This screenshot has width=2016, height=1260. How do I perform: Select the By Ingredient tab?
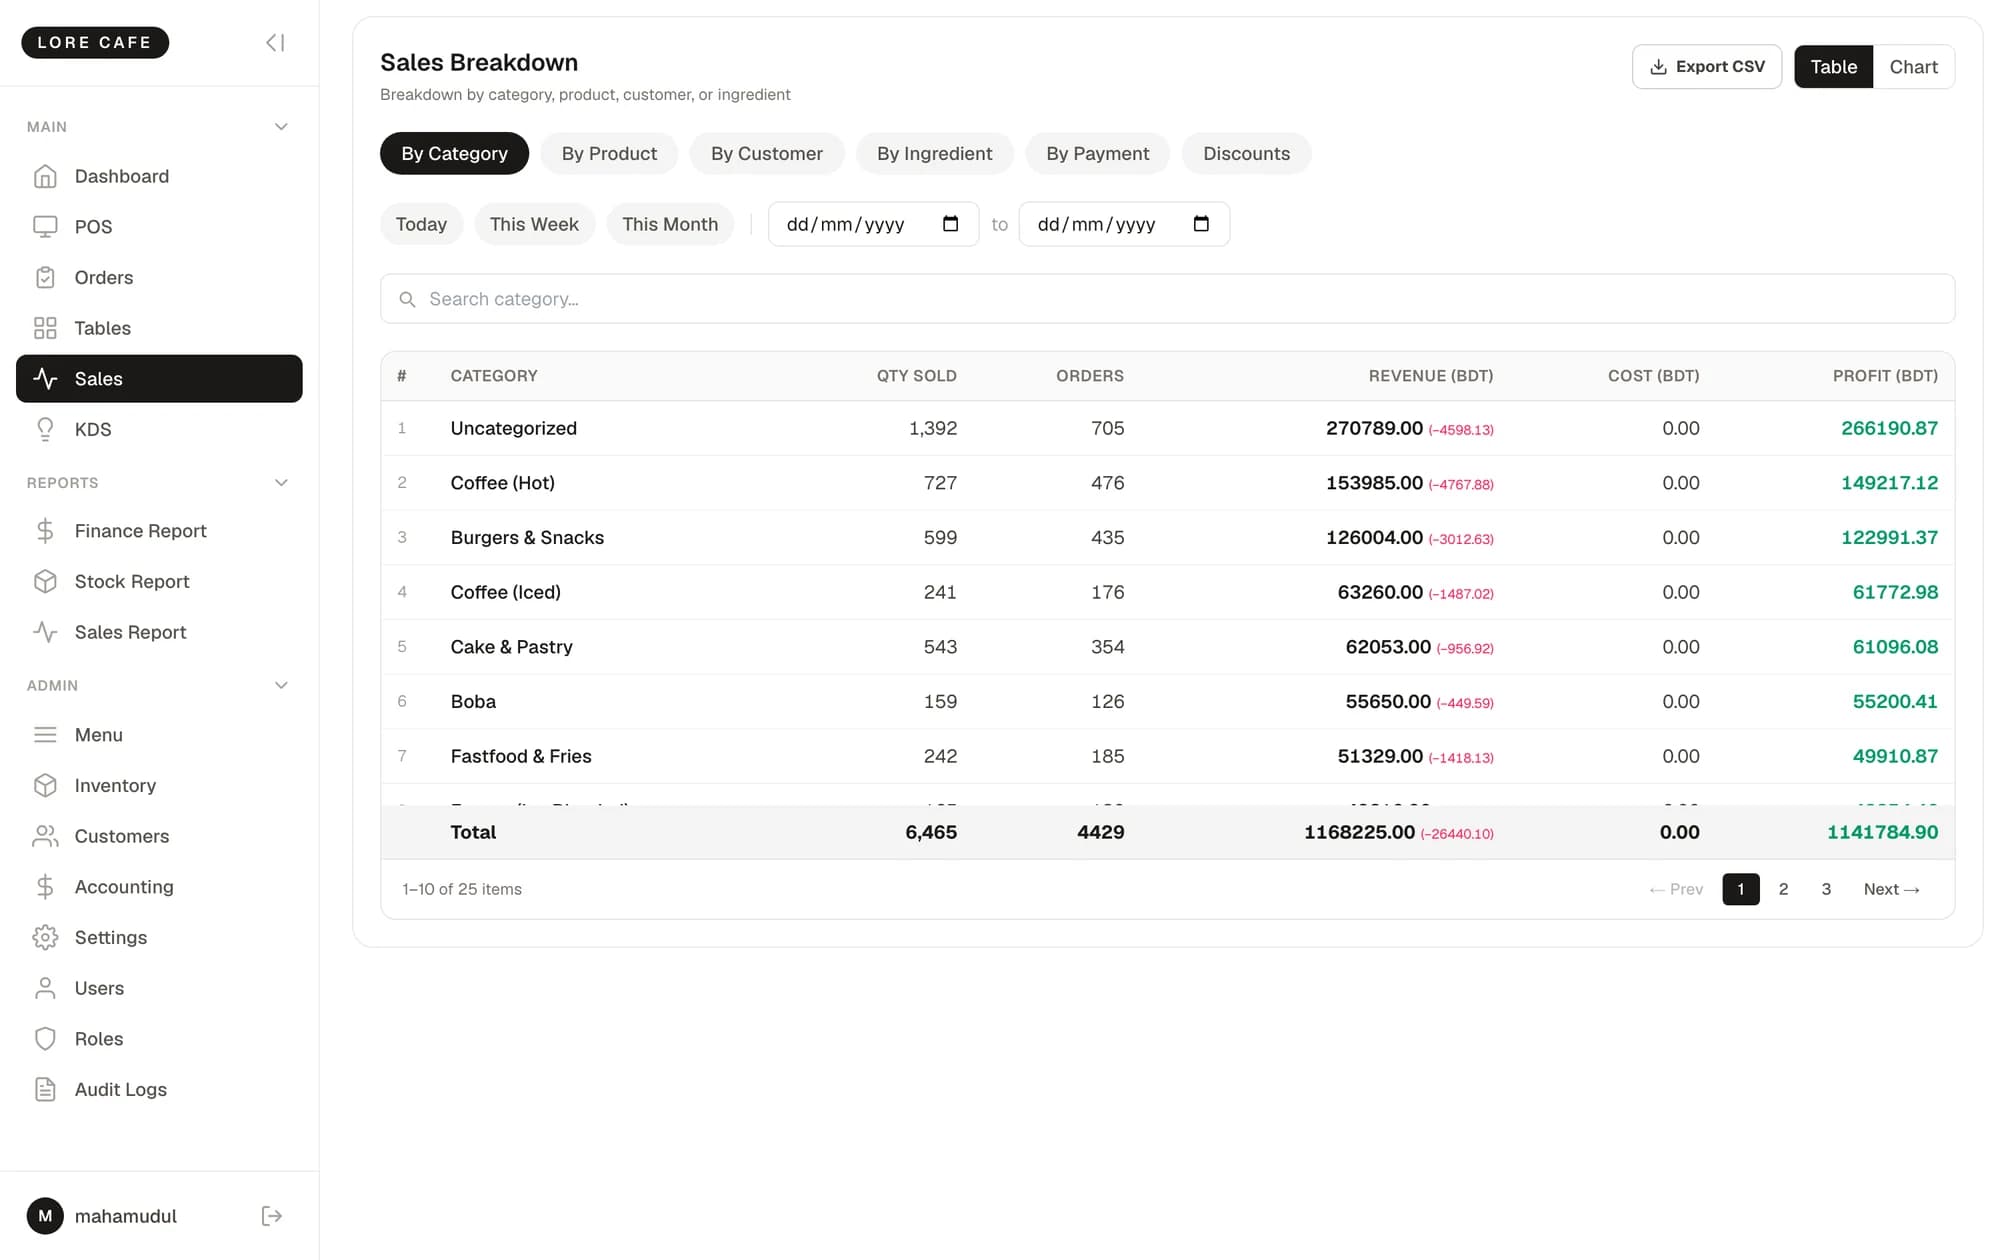[934, 153]
